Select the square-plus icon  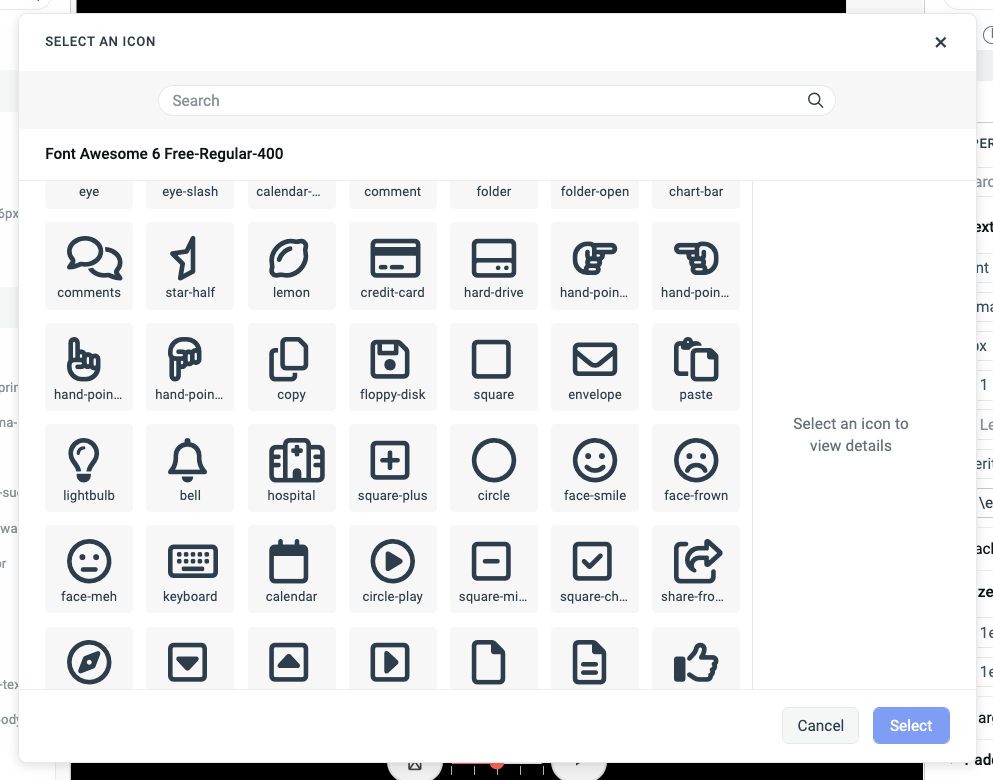click(393, 469)
